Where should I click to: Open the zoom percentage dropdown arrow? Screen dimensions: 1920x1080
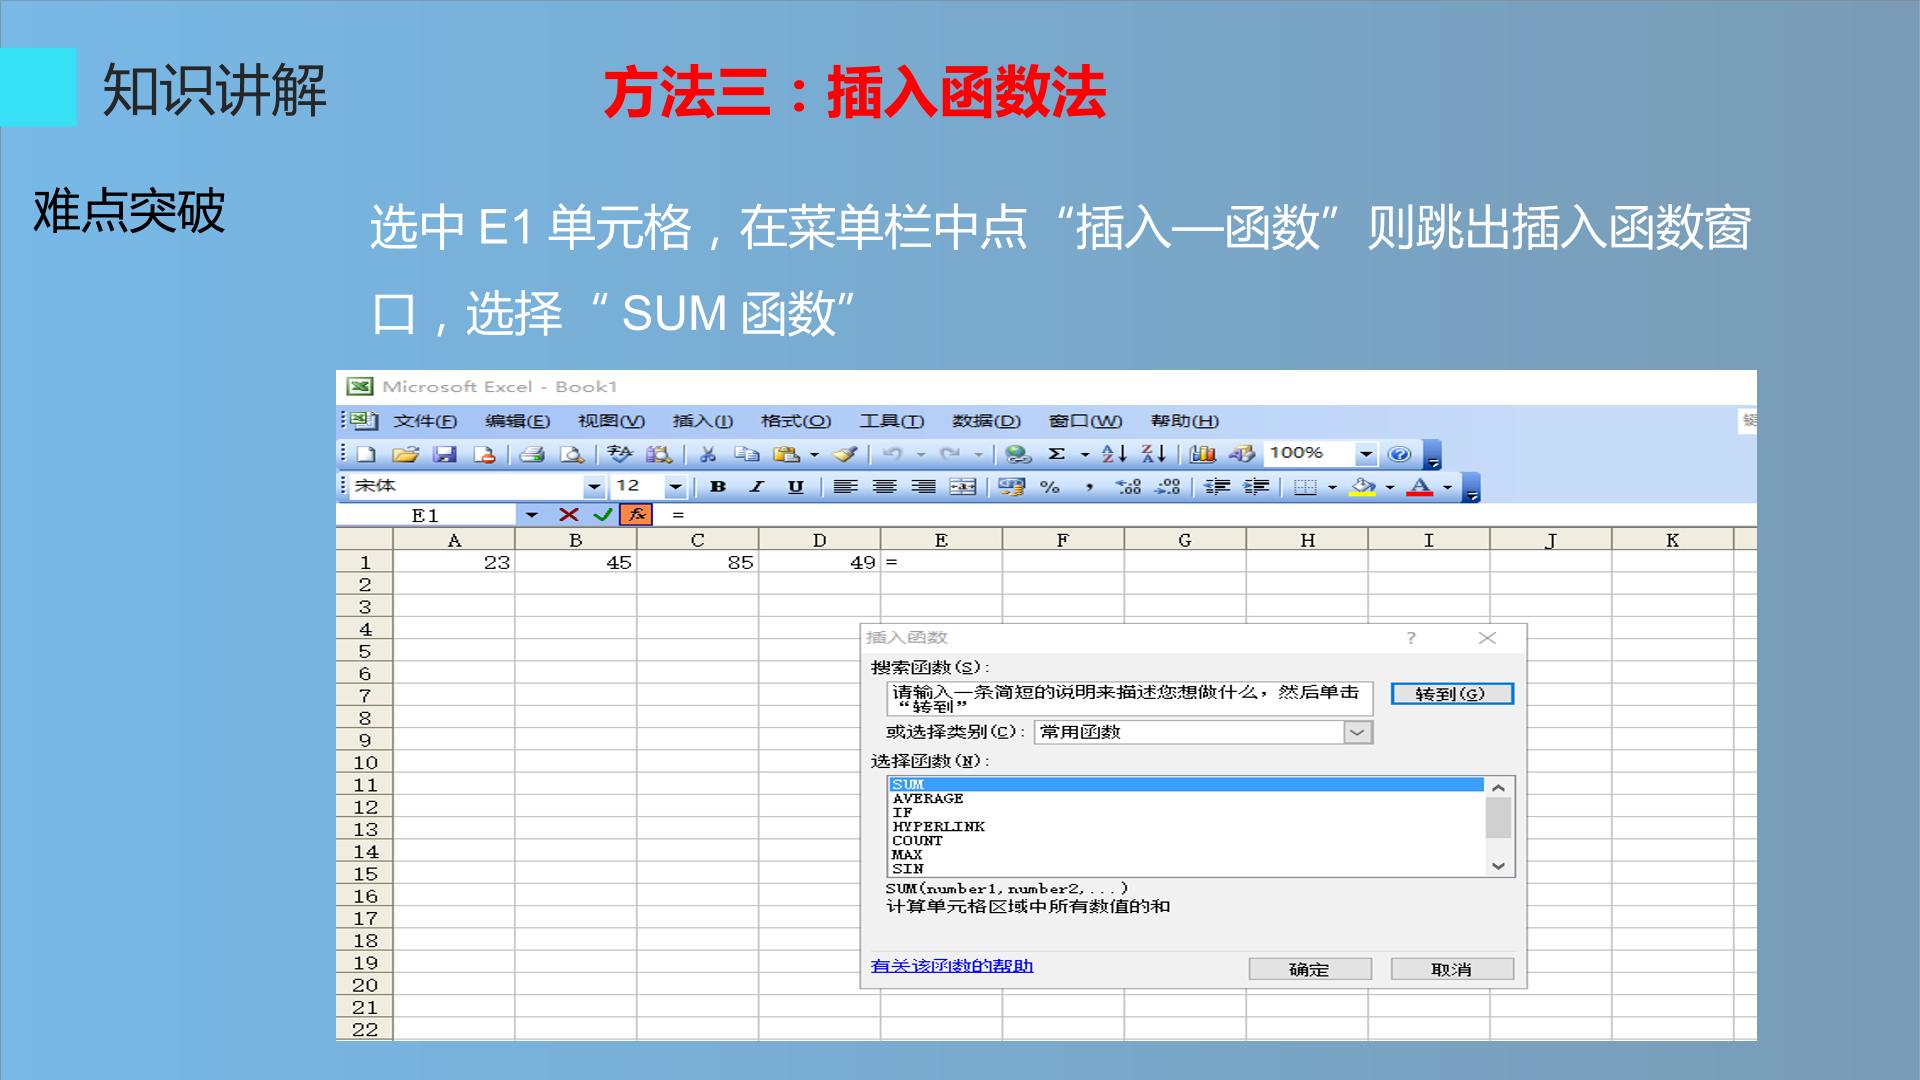point(1366,455)
